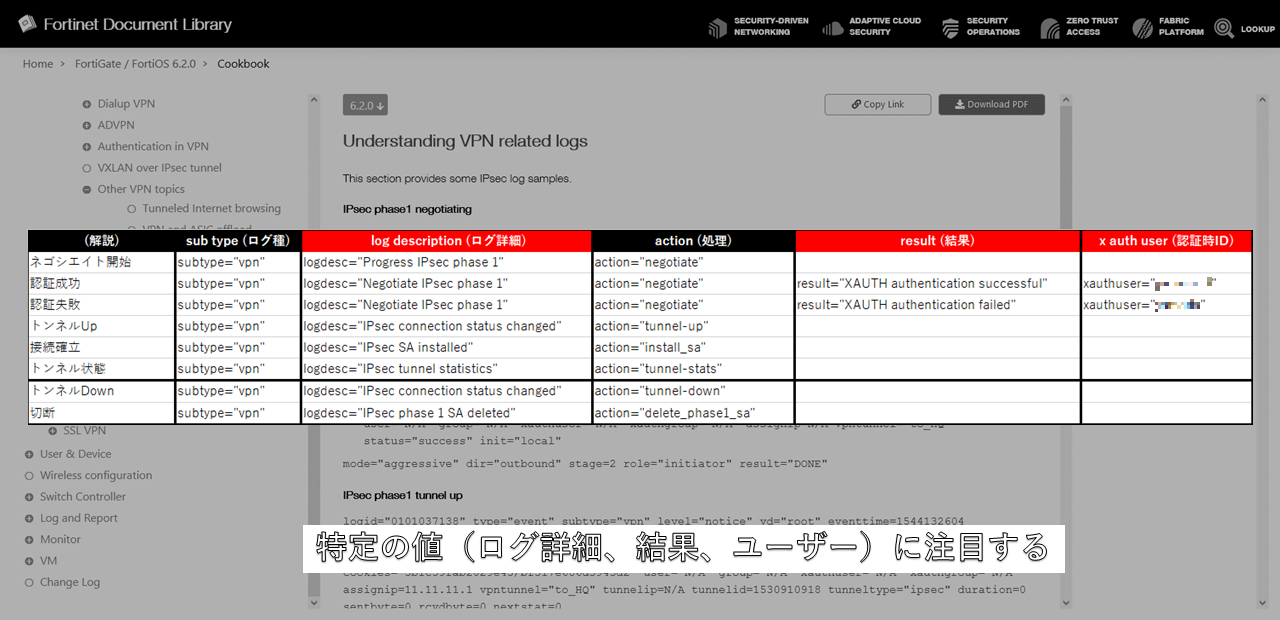Click logdesc="IPsec tunnel statistics" cell
This screenshot has height=620, width=1280.
click(x=446, y=369)
